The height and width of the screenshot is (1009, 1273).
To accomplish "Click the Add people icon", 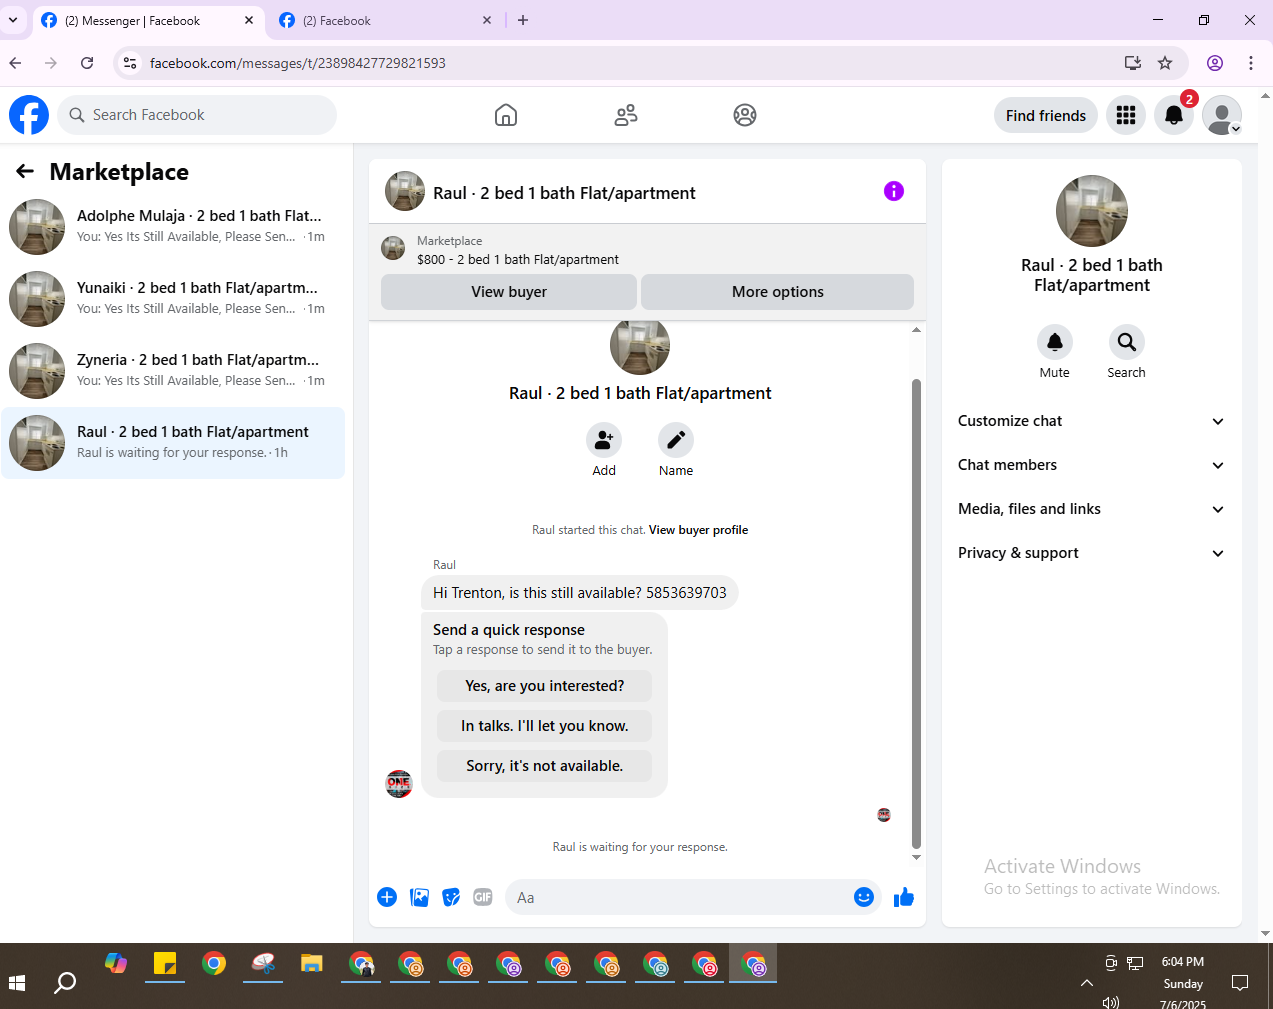I will point(604,440).
